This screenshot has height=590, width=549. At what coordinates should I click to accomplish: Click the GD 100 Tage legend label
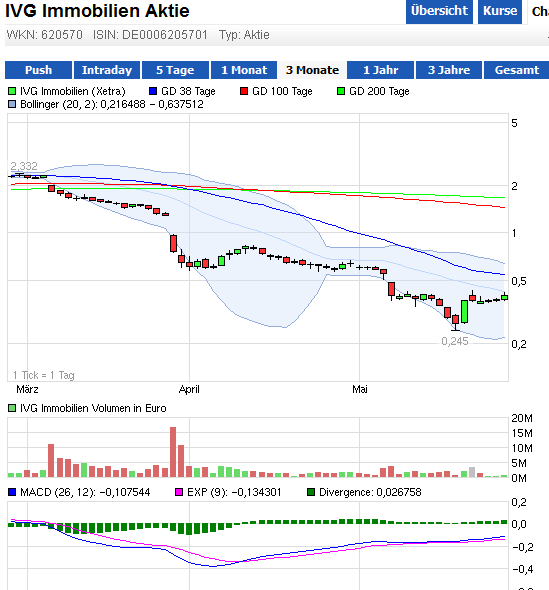coord(282,91)
